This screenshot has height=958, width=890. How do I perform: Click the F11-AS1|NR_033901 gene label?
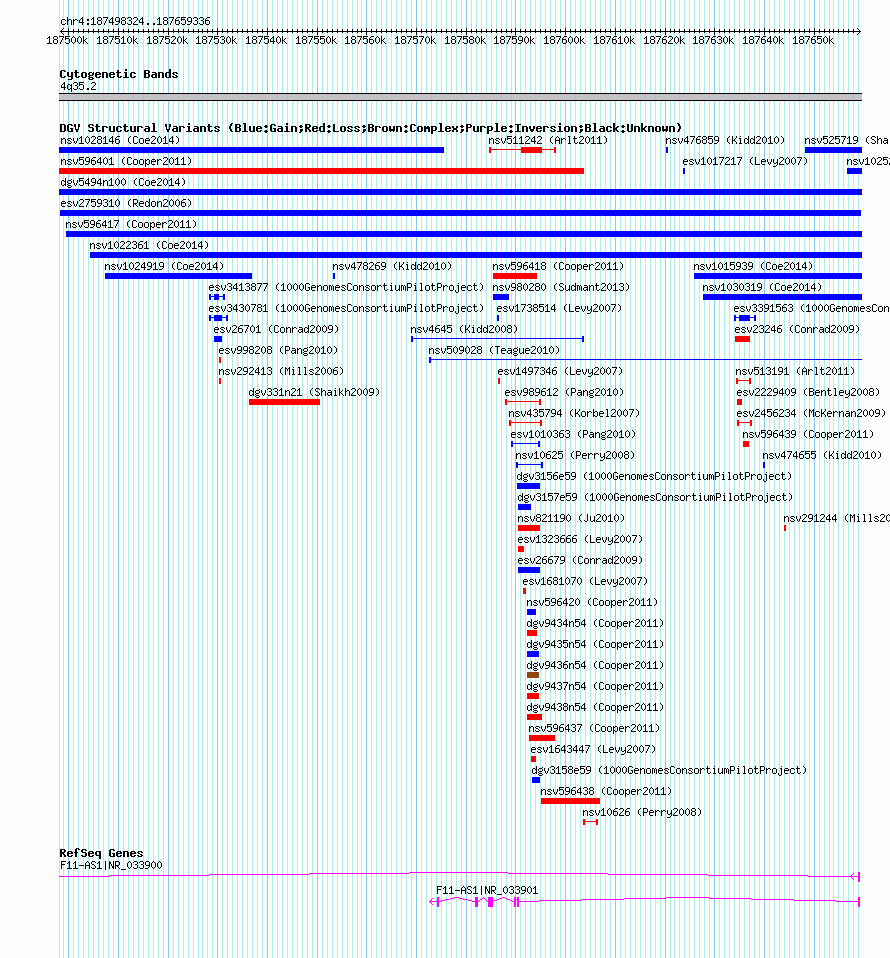[x=487, y=890]
